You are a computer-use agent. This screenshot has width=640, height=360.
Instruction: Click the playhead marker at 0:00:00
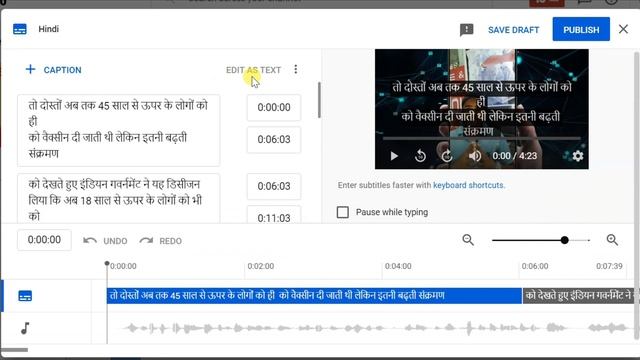point(107,264)
